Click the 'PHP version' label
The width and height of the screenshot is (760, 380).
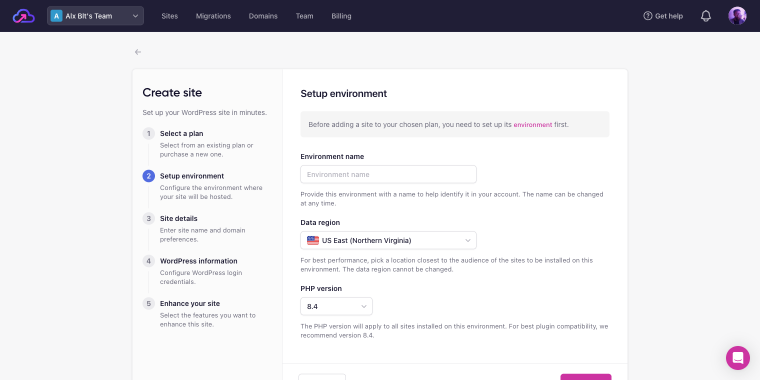[x=321, y=288]
